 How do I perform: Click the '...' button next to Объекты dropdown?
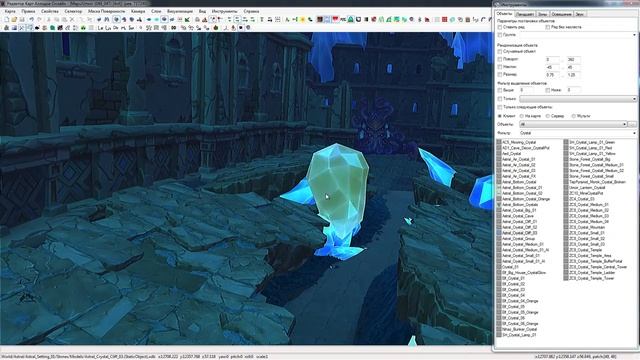[x=632, y=124]
